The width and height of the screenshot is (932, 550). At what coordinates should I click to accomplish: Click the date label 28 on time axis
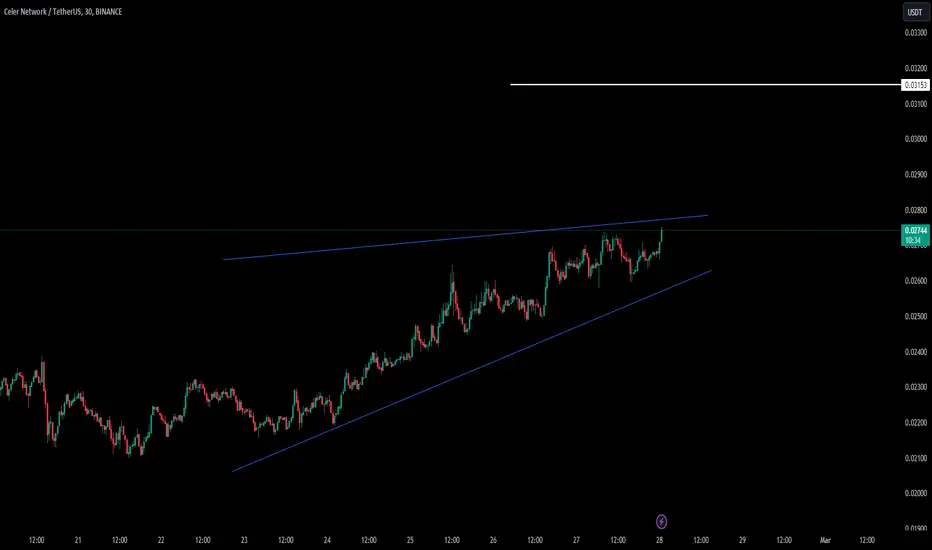[659, 540]
